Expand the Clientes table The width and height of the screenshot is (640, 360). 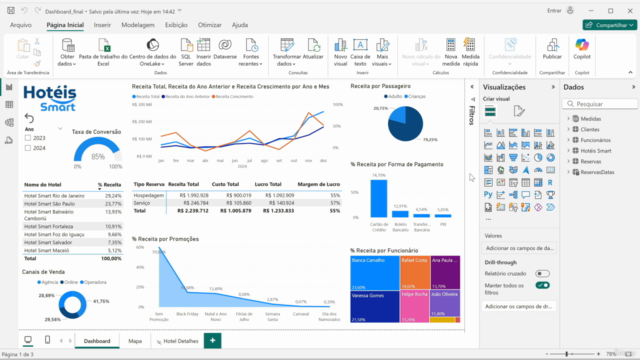(x=568, y=129)
